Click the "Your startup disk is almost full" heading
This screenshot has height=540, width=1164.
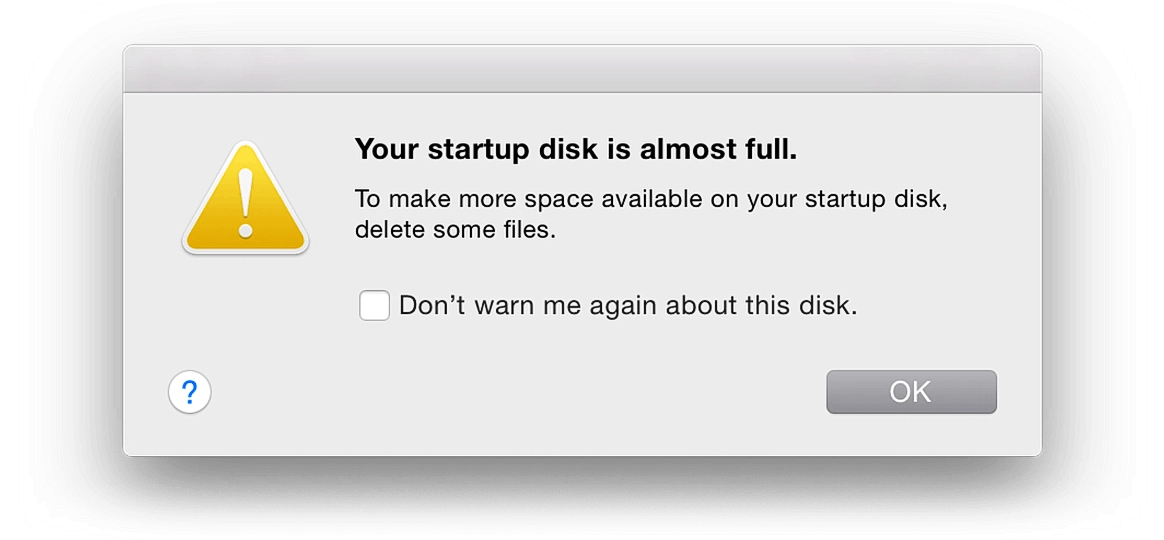click(x=576, y=151)
